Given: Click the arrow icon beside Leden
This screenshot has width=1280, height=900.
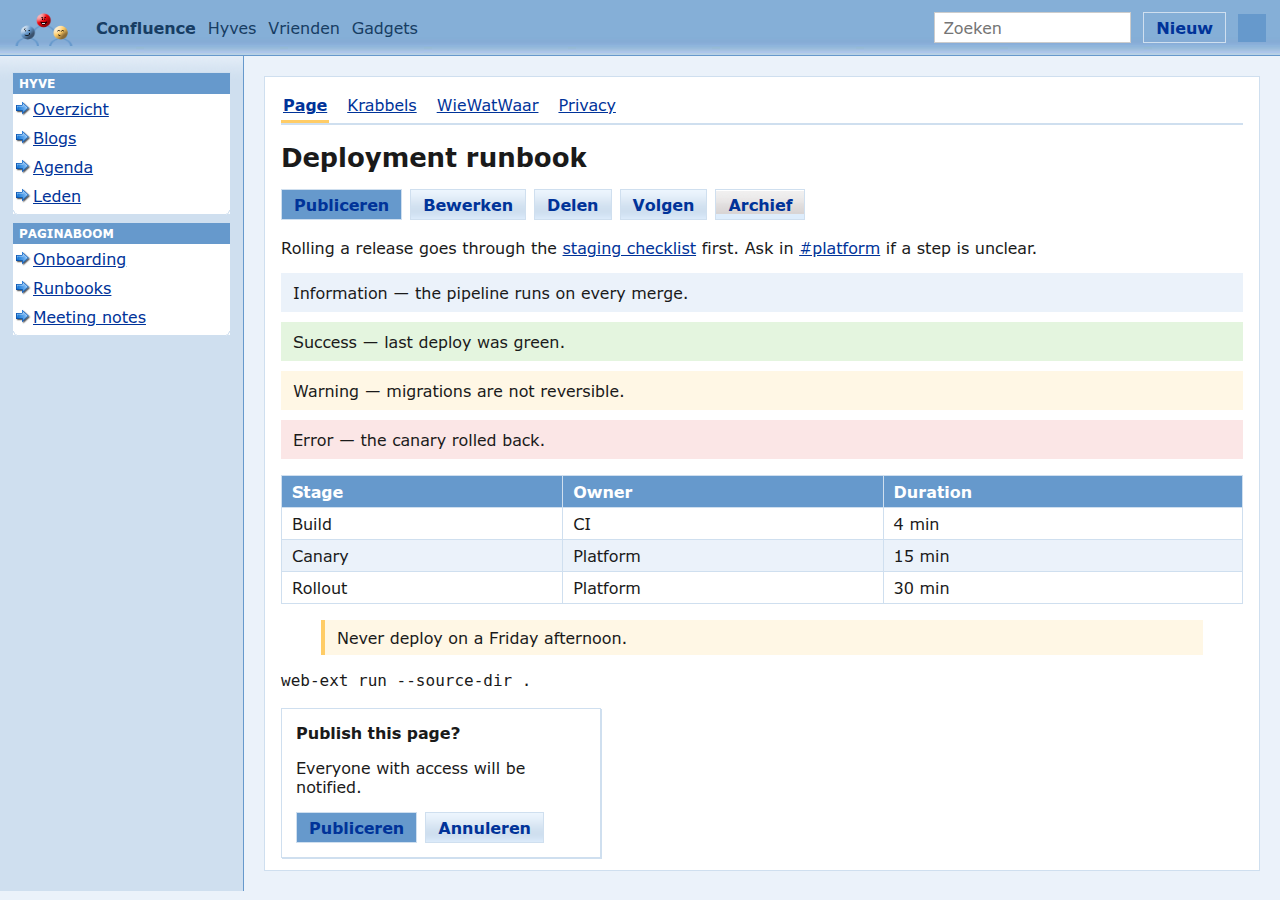Looking at the screenshot, I should 23,196.
